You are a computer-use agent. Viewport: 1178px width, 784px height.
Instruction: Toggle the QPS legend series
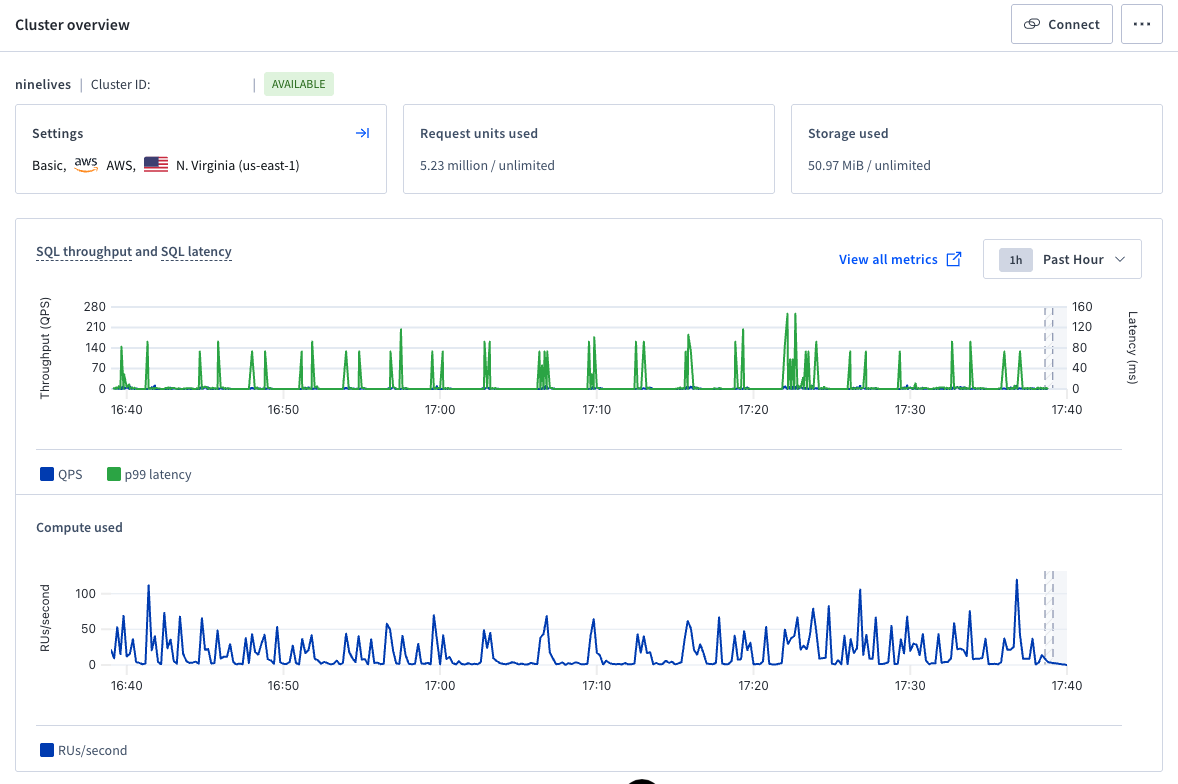61,474
